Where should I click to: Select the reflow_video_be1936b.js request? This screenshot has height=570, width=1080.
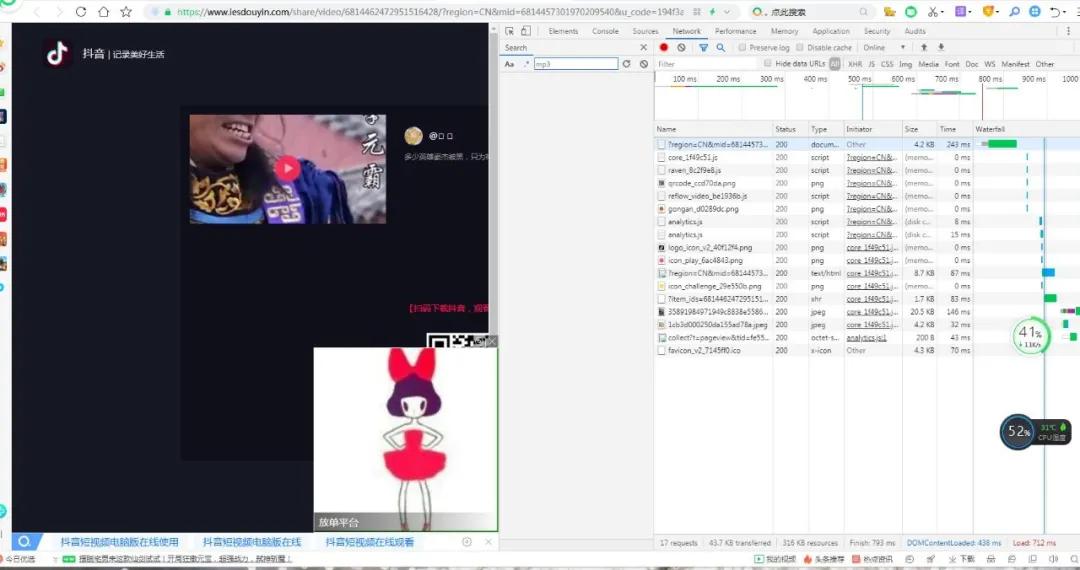click(707, 196)
